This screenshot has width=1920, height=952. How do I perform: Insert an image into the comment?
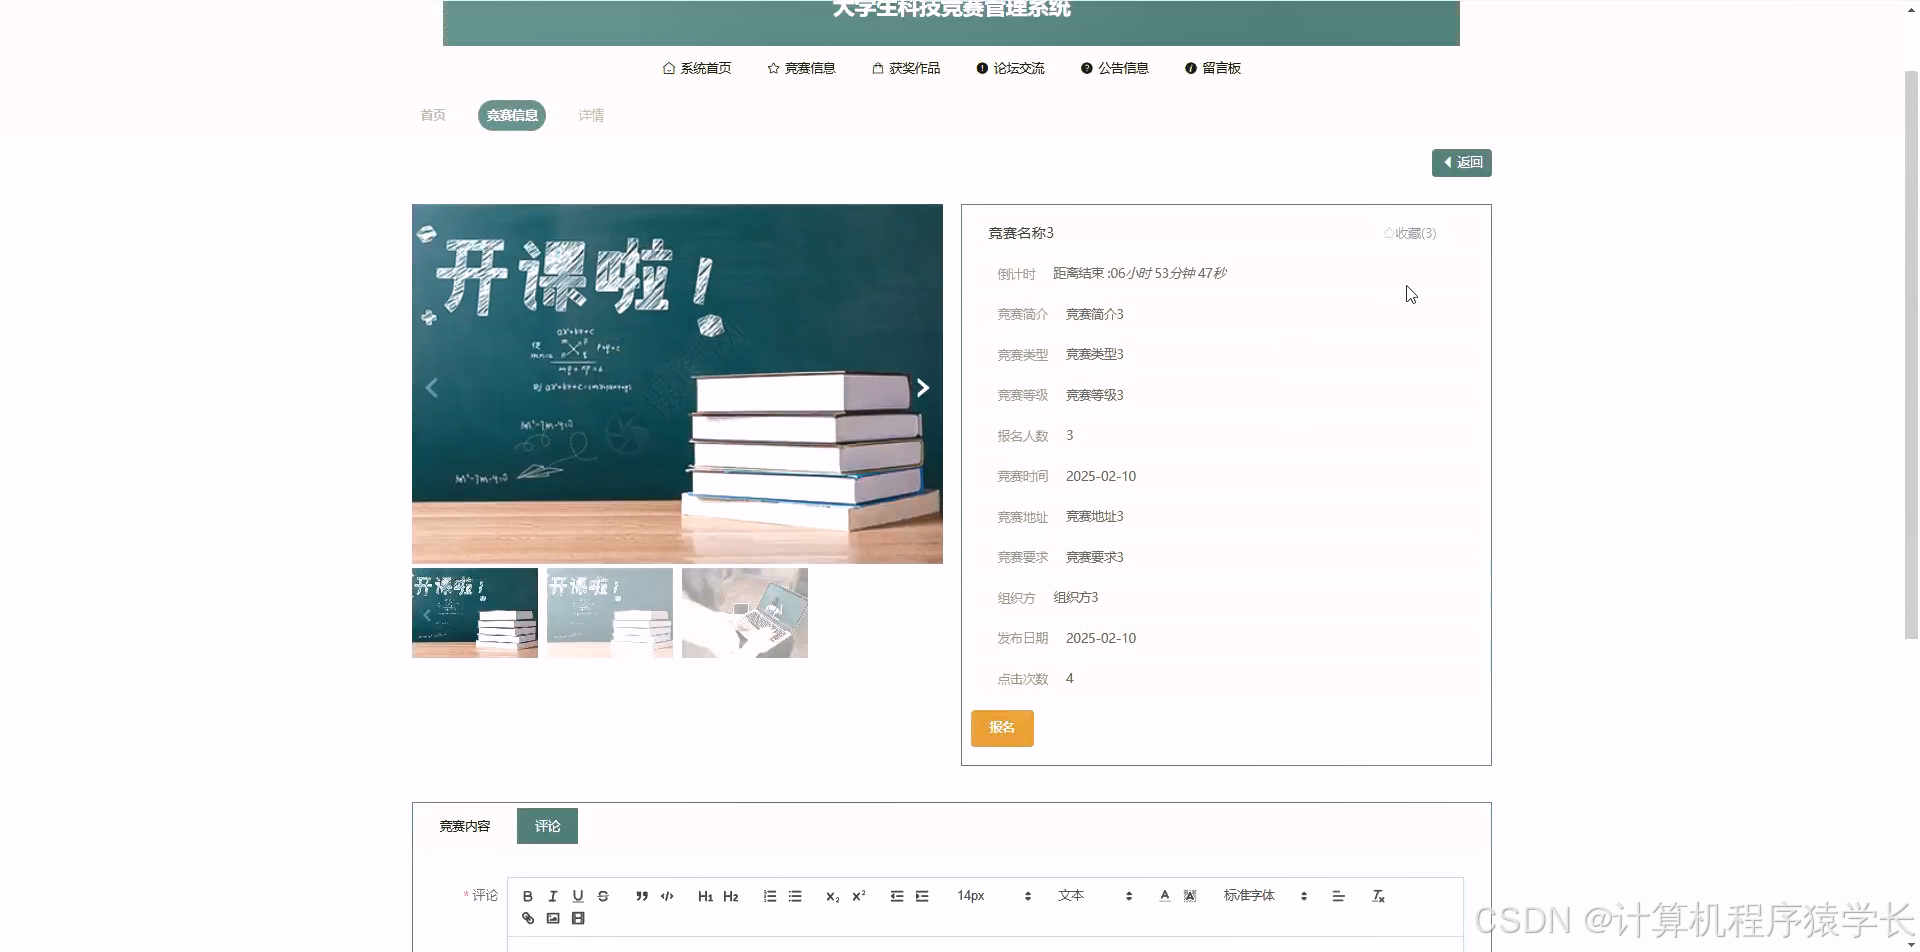[x=552, y=917]
